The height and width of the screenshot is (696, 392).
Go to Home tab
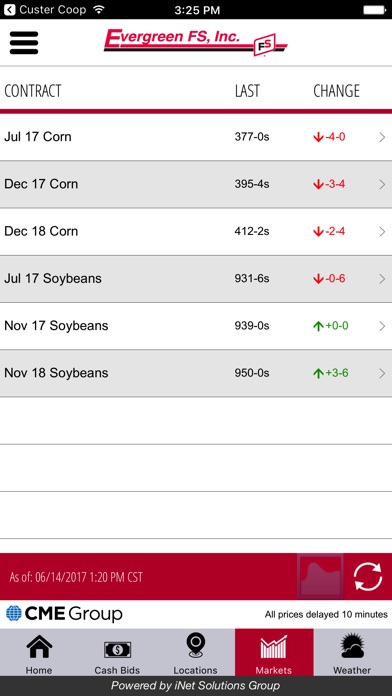point(39,652)
